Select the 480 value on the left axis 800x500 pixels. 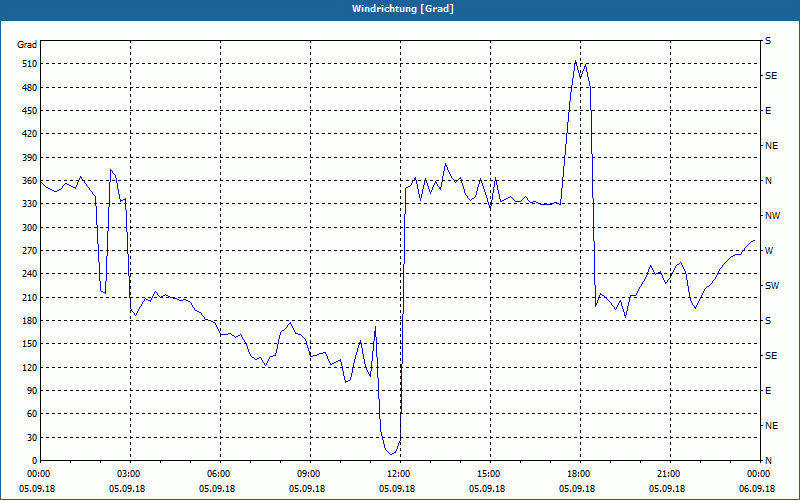30,88
